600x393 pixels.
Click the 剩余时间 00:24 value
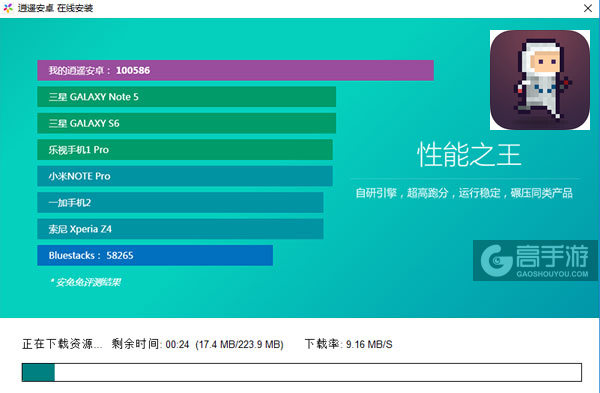click(150, 344)
